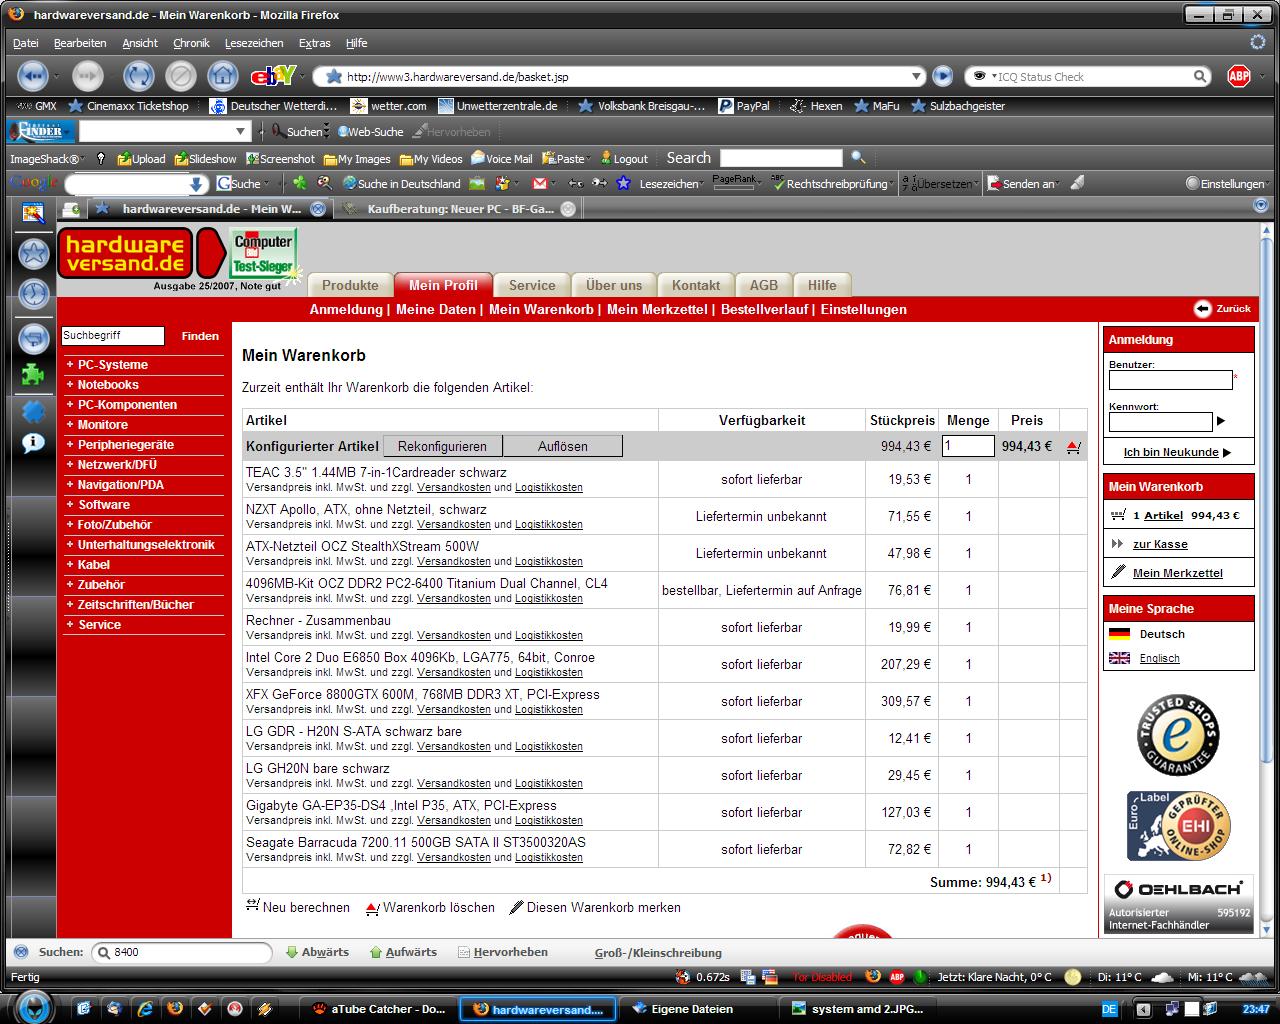Image resolution: width=1280 pixels, height=1024 pixels.
Task: Open the Datei menu
Action: (25, 43)
